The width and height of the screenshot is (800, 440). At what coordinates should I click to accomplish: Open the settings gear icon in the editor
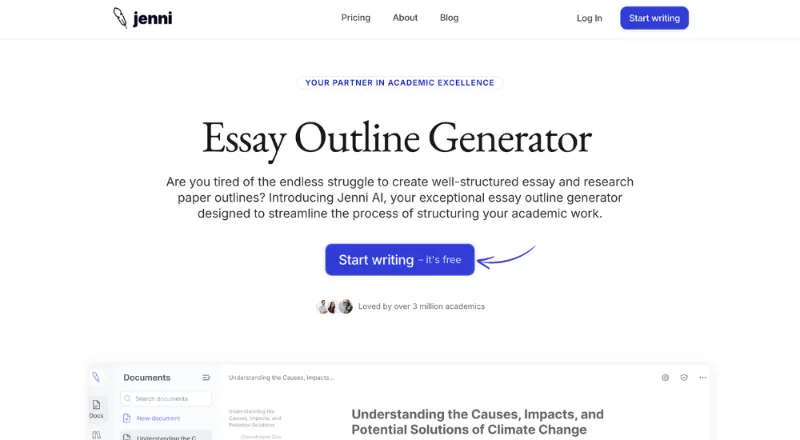tap(666, 378)
